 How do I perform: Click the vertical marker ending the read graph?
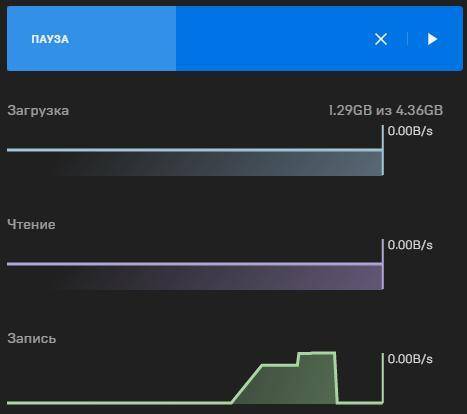pyautogui.click(x=383, y=264)
